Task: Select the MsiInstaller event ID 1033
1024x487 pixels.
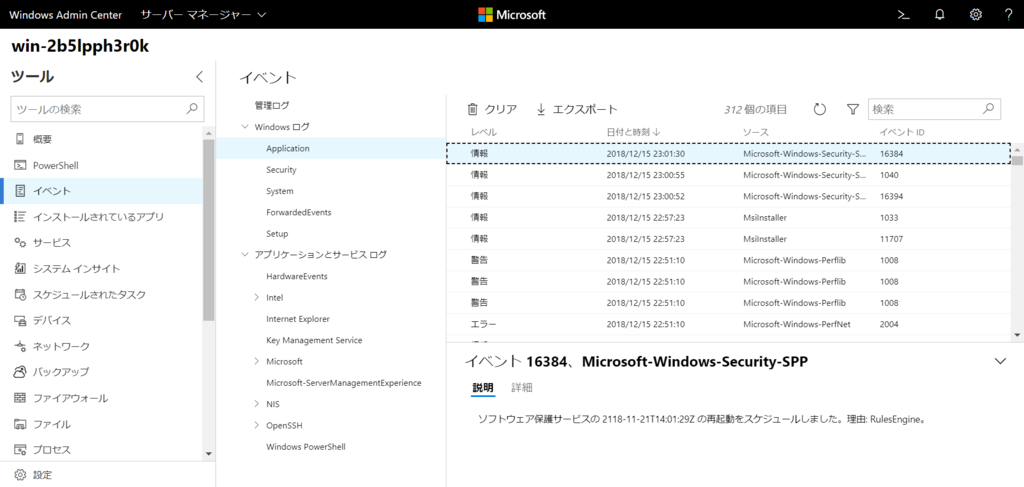Action: coord(728,217)
